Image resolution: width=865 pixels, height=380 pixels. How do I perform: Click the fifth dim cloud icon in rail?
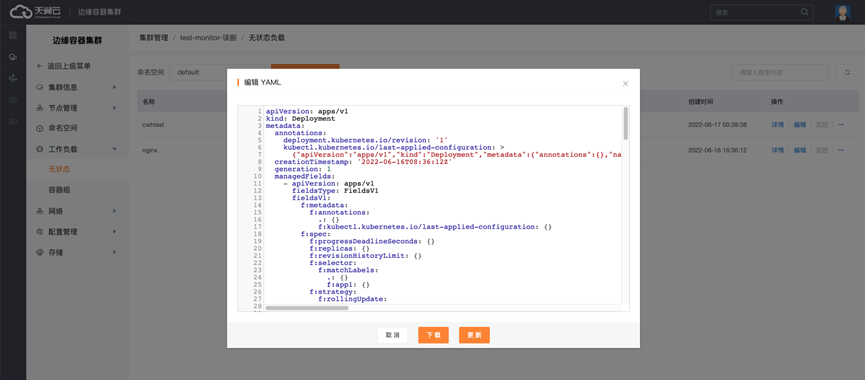tap(13, 122)
